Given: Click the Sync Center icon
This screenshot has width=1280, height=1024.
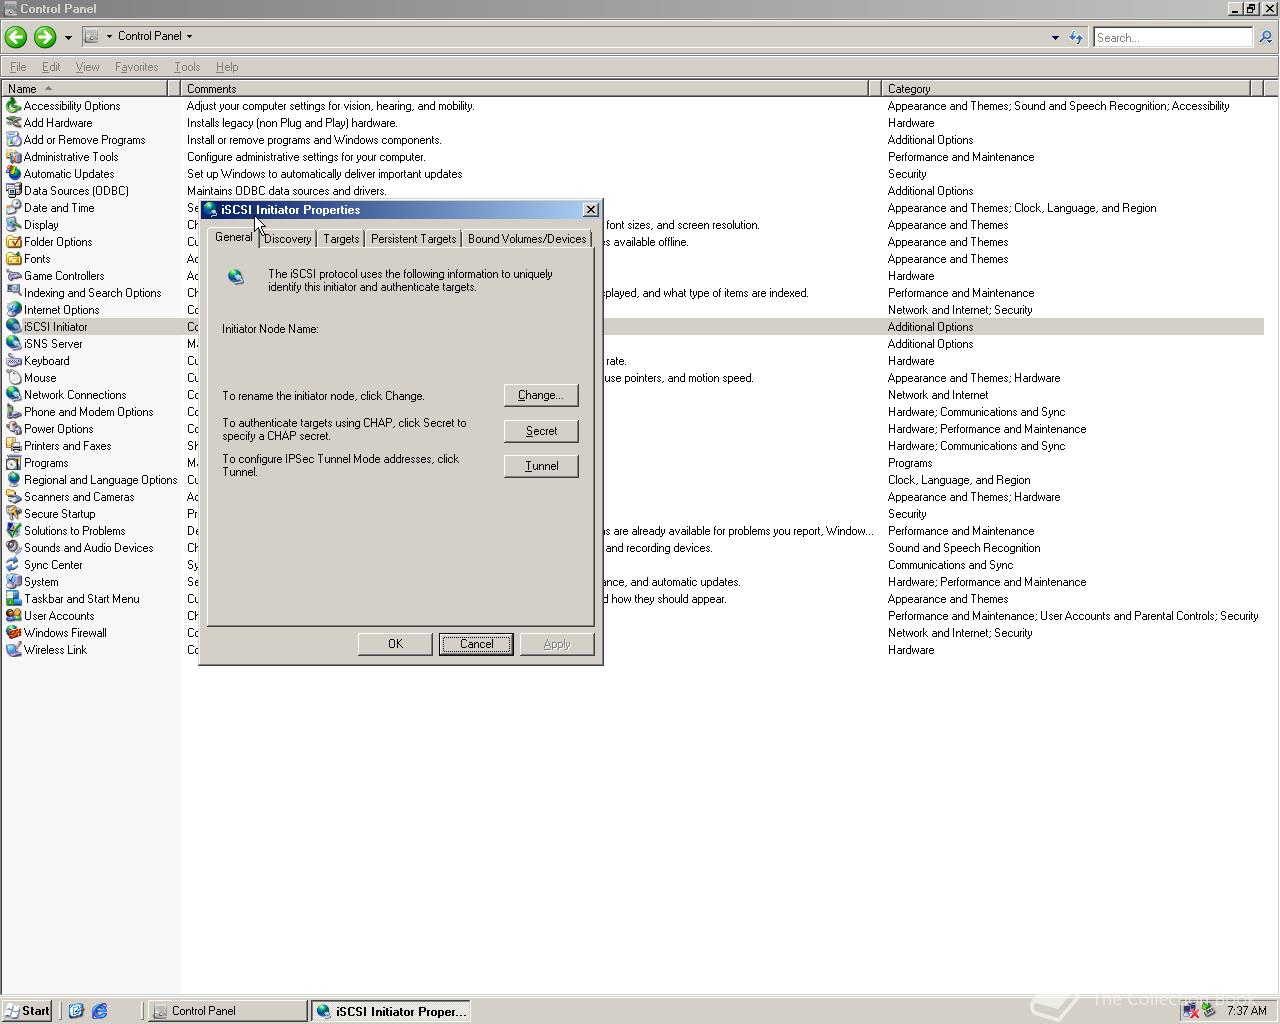Looking at the screenshot, I should (13, 565).
